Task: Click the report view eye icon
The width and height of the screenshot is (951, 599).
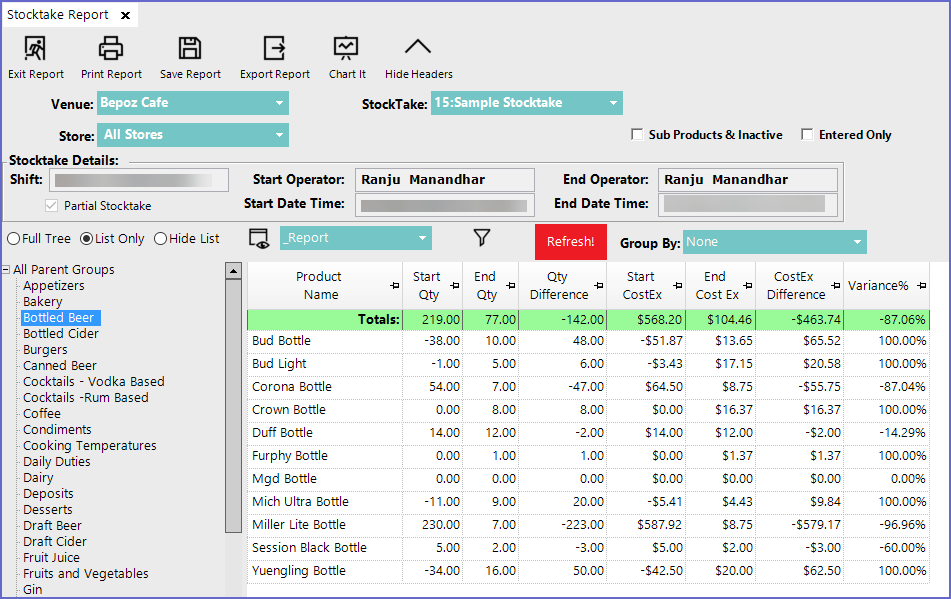Action: click(x=259, y=238)
